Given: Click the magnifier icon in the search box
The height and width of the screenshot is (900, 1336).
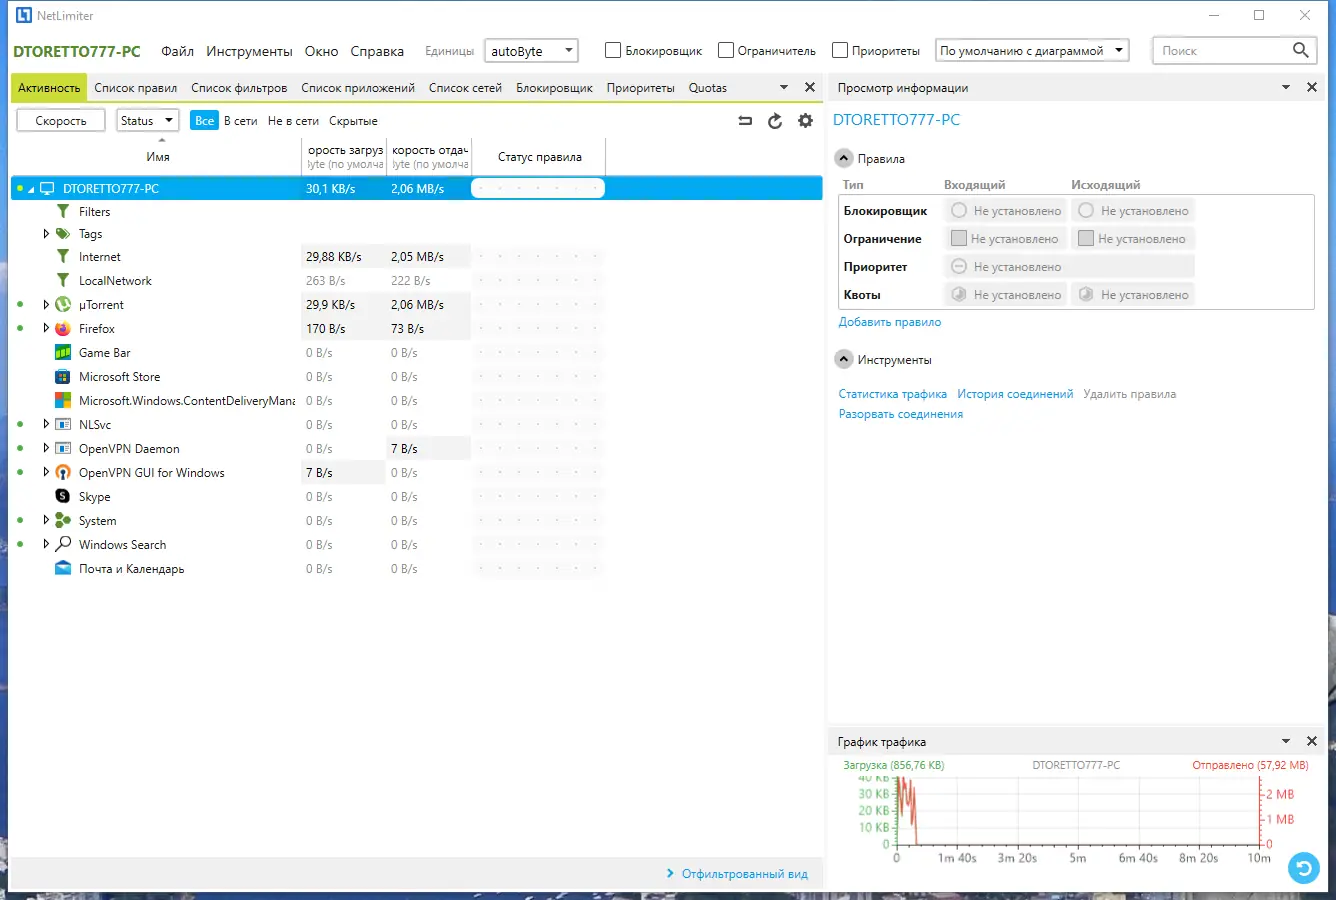Looking at the screenshot, I should (x=1300, y=49).
